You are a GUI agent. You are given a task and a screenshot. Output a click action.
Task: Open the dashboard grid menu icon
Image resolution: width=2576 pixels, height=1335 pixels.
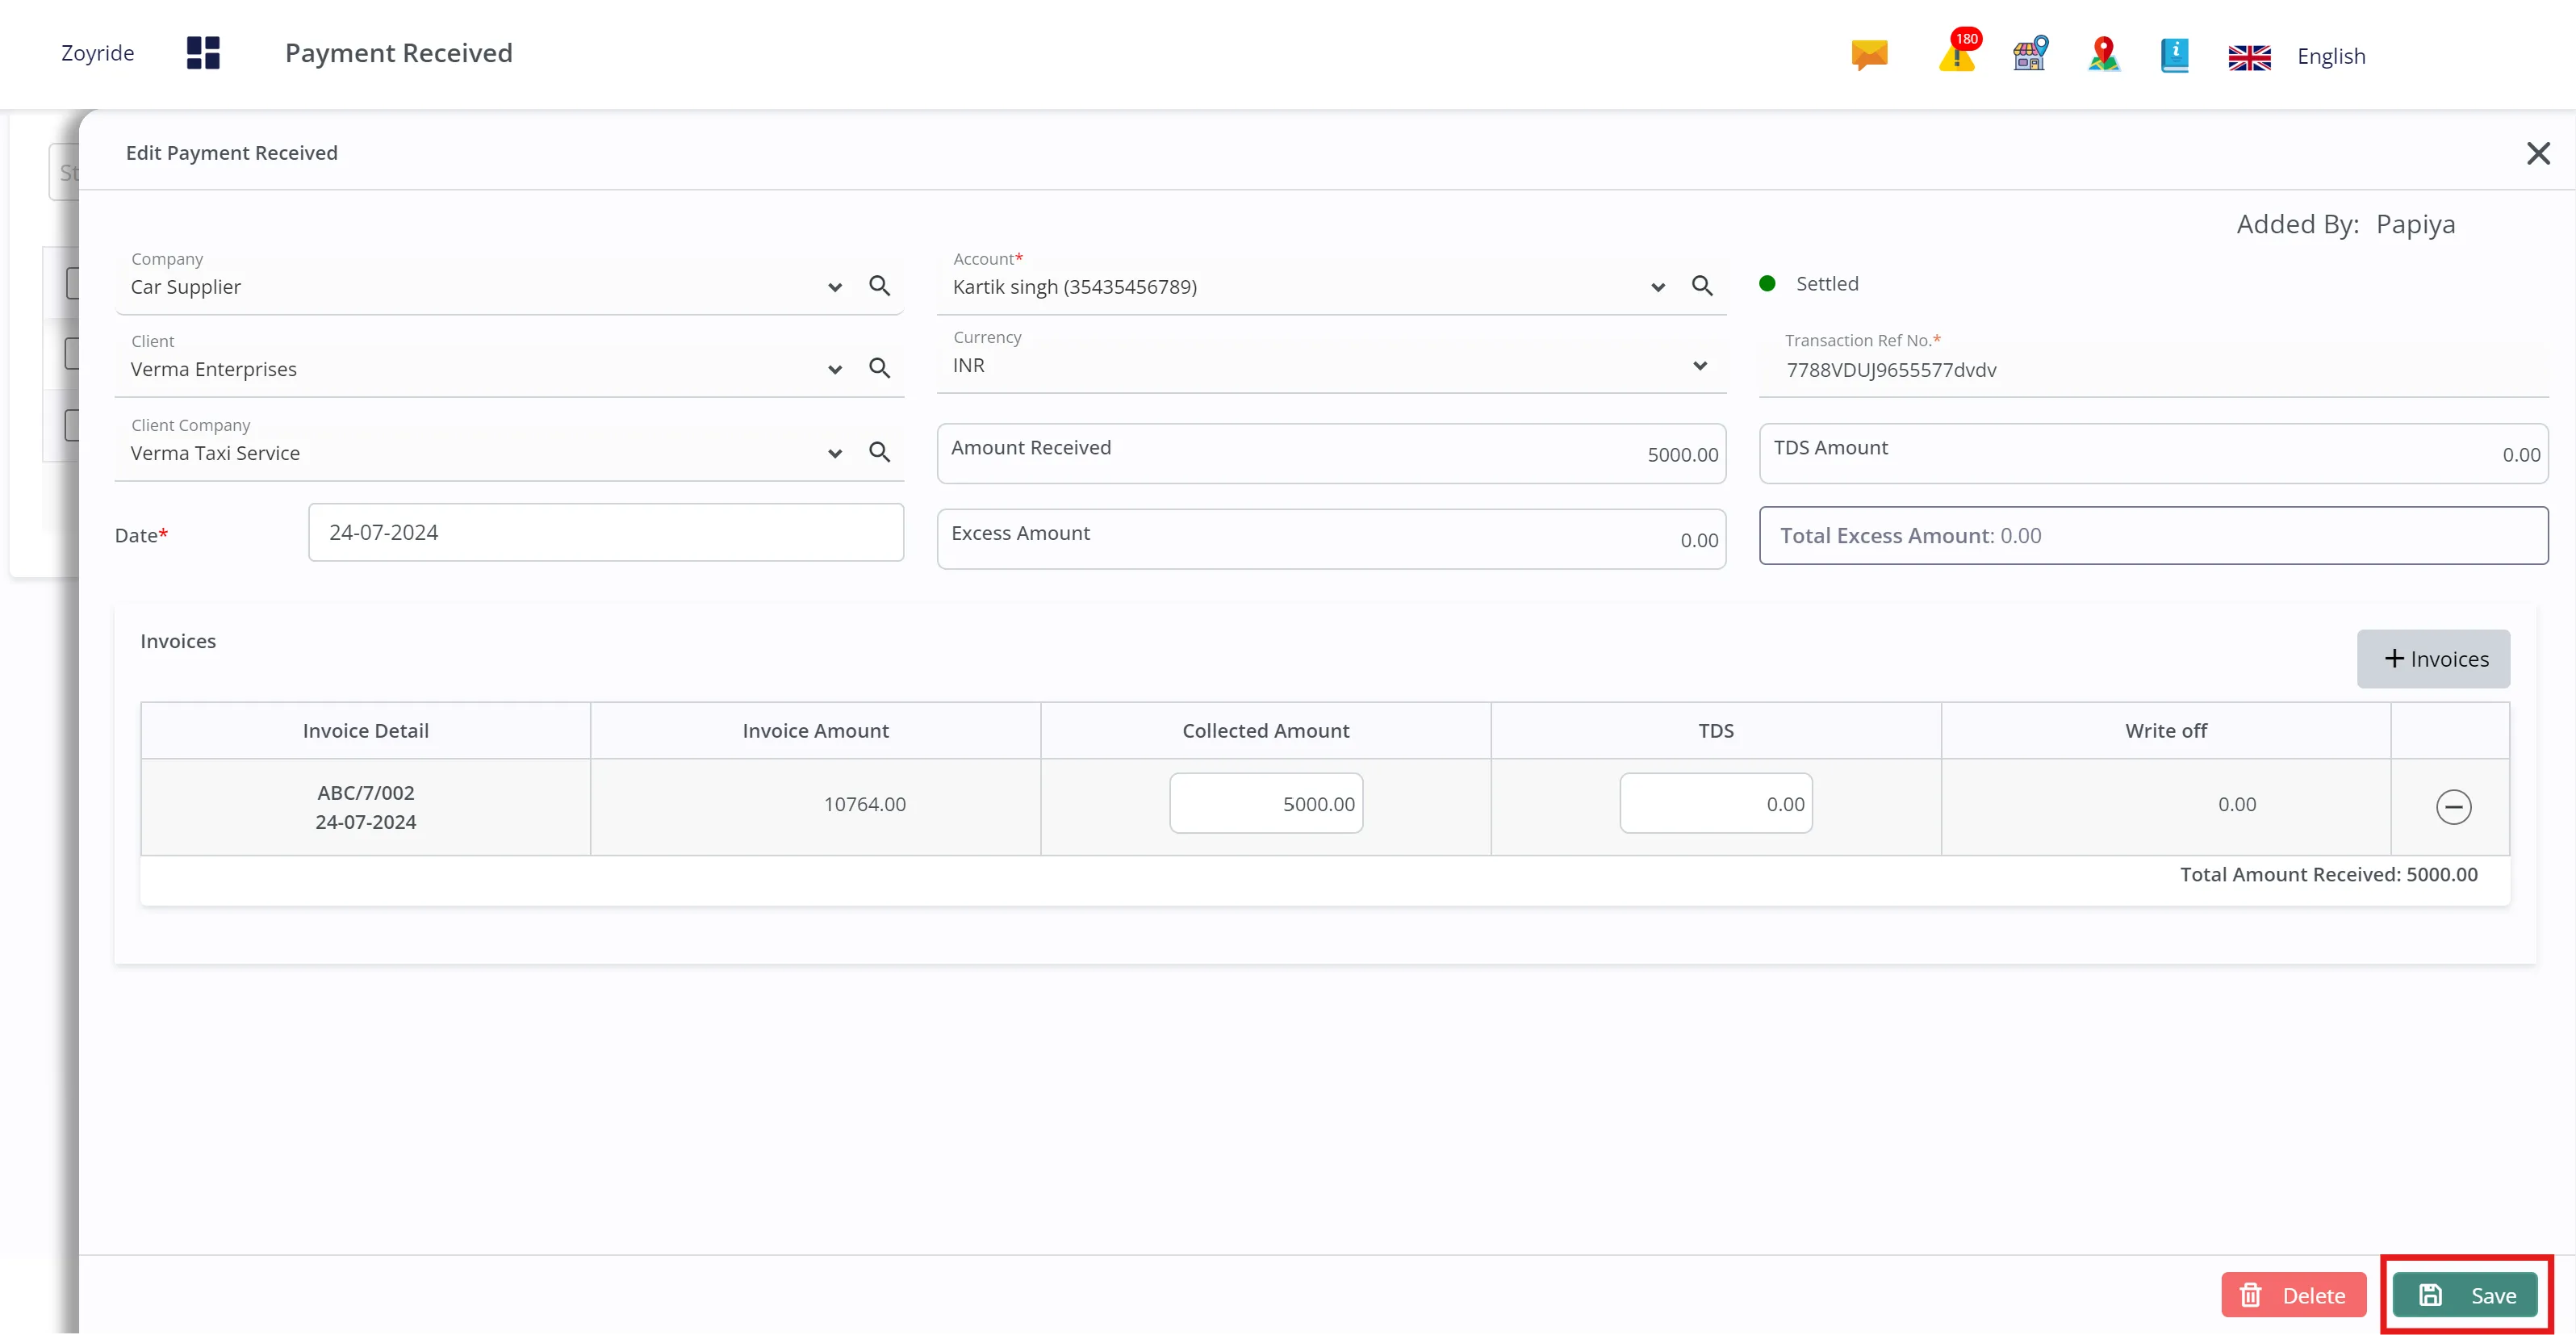(x=203, y=53)
